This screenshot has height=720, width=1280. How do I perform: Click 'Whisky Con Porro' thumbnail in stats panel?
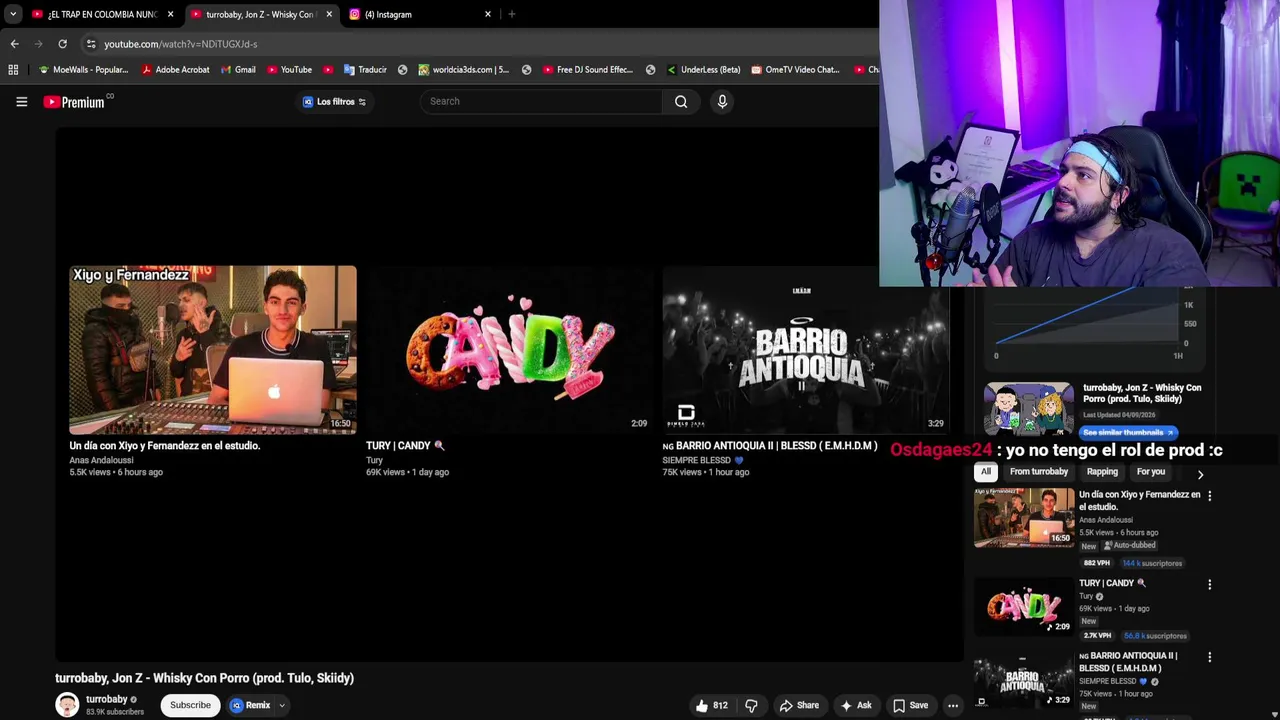click(1028, 409)
